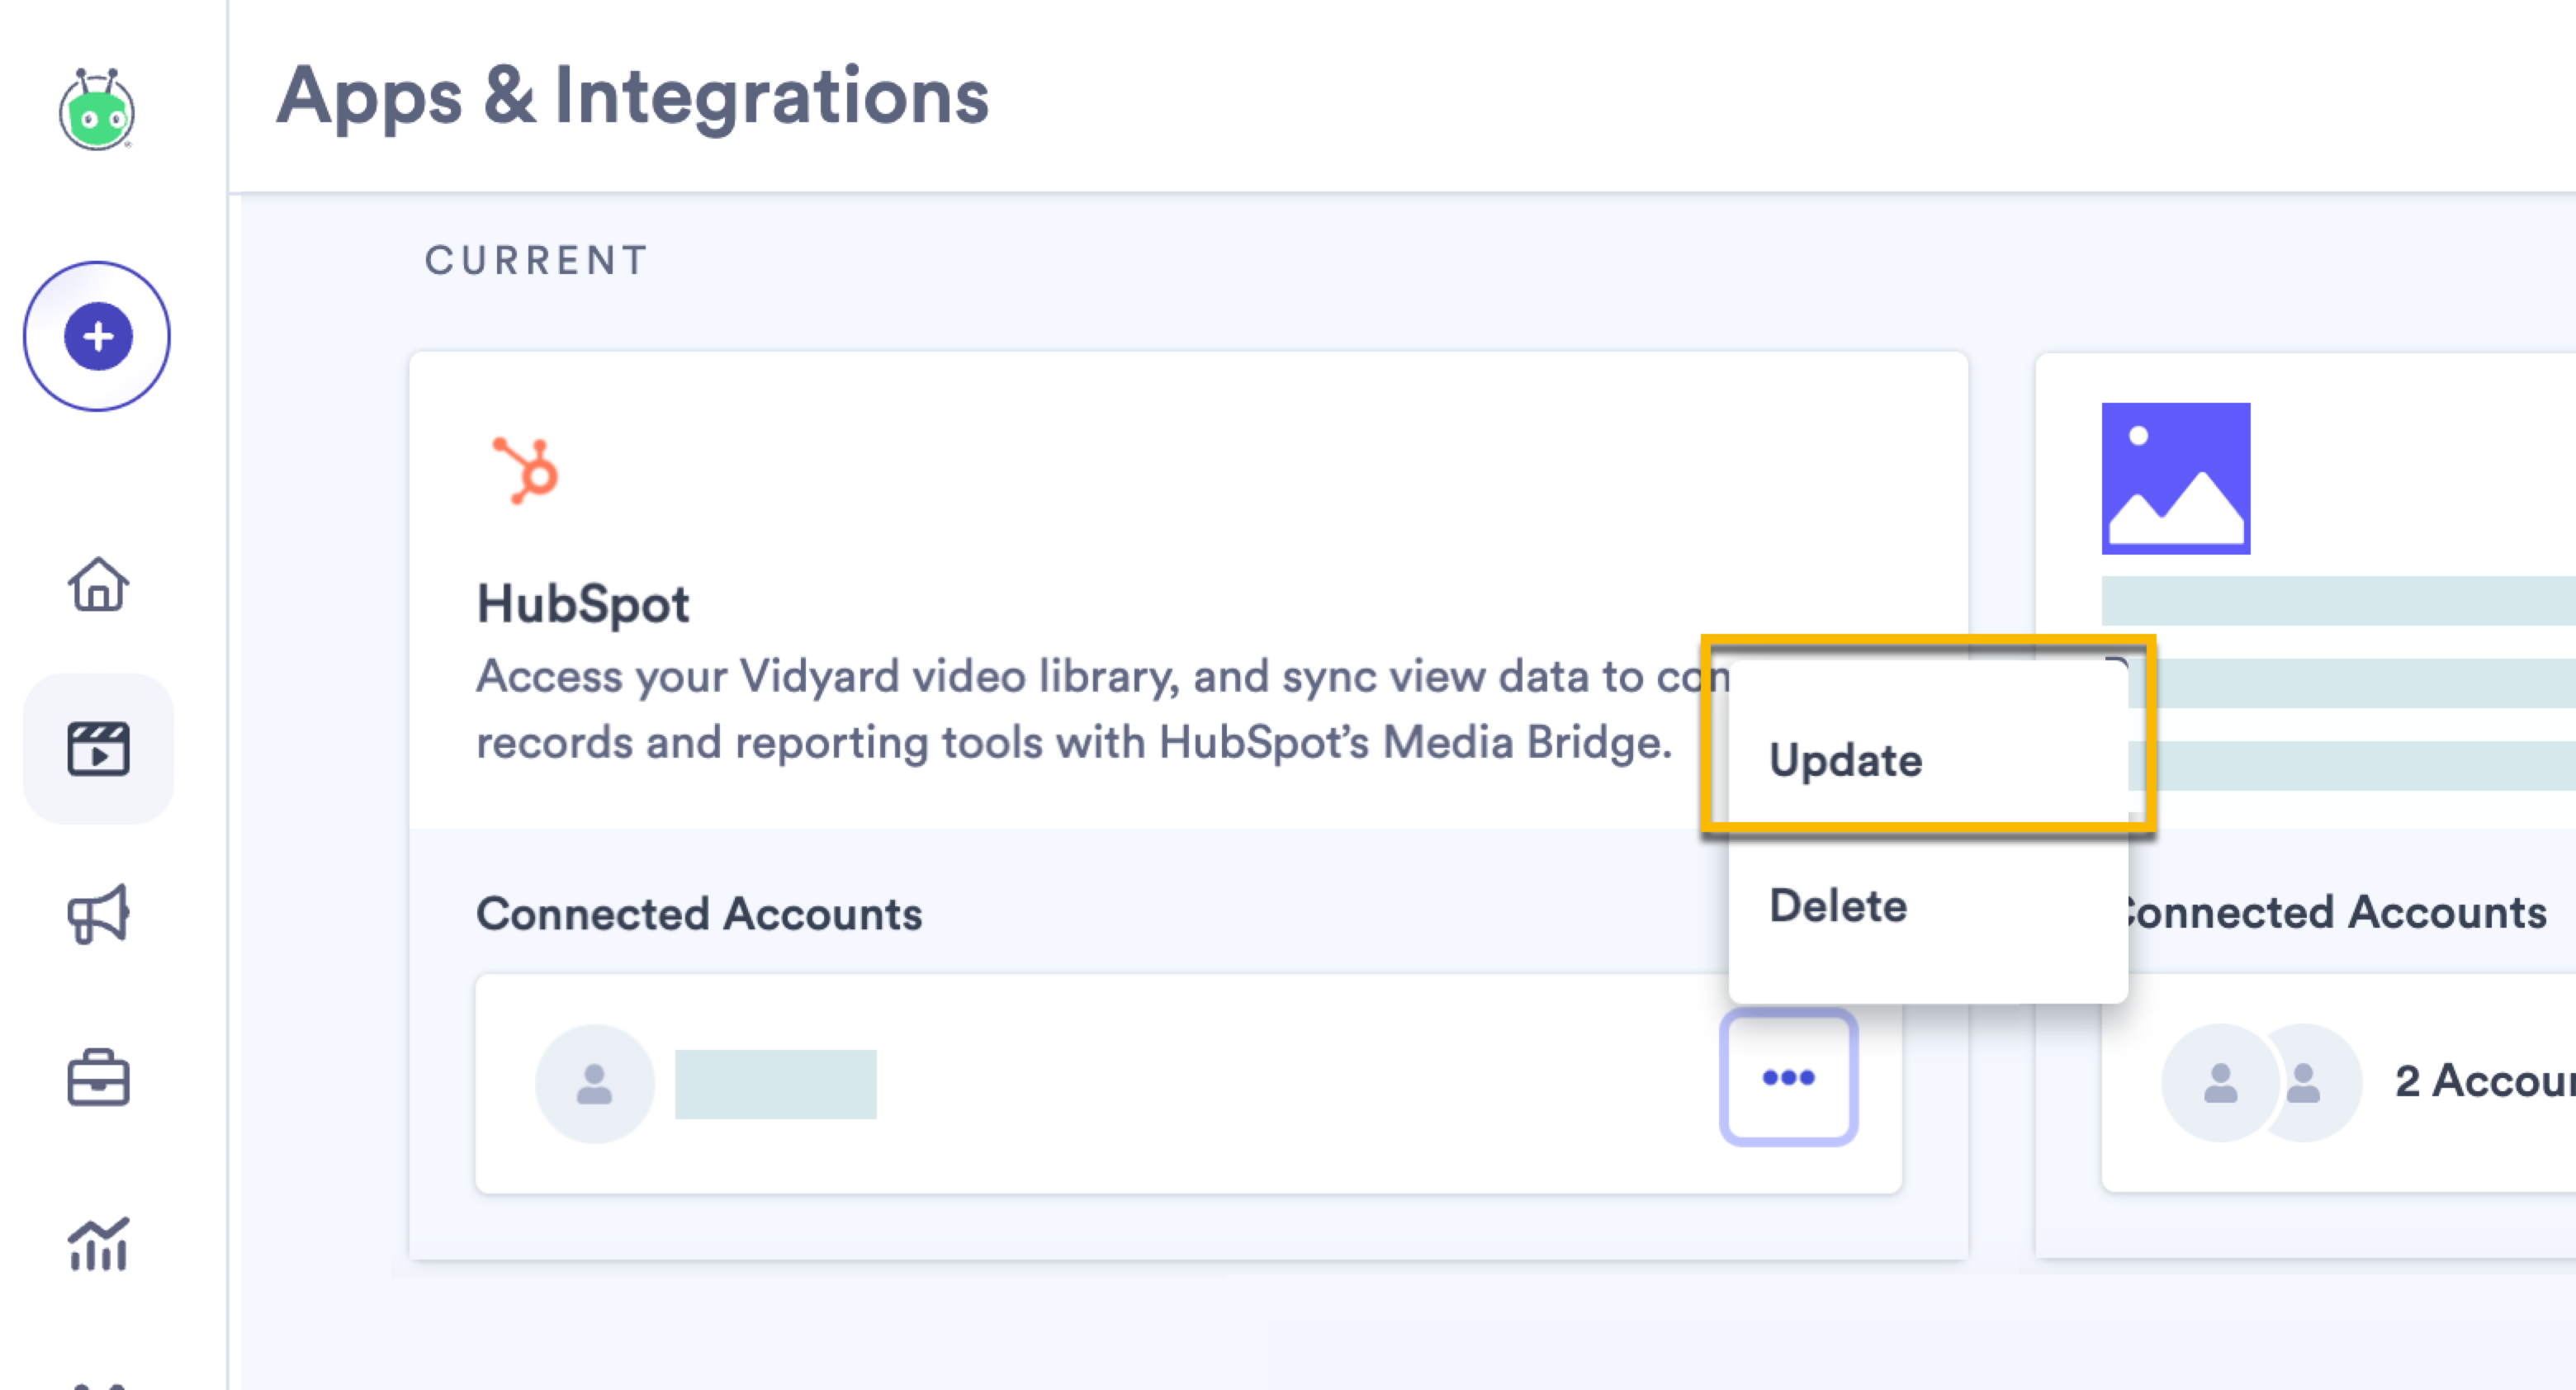2576x1390 pixels.
Task: Open the ellipsis options menu on the connected account
Action: 1789,1078
